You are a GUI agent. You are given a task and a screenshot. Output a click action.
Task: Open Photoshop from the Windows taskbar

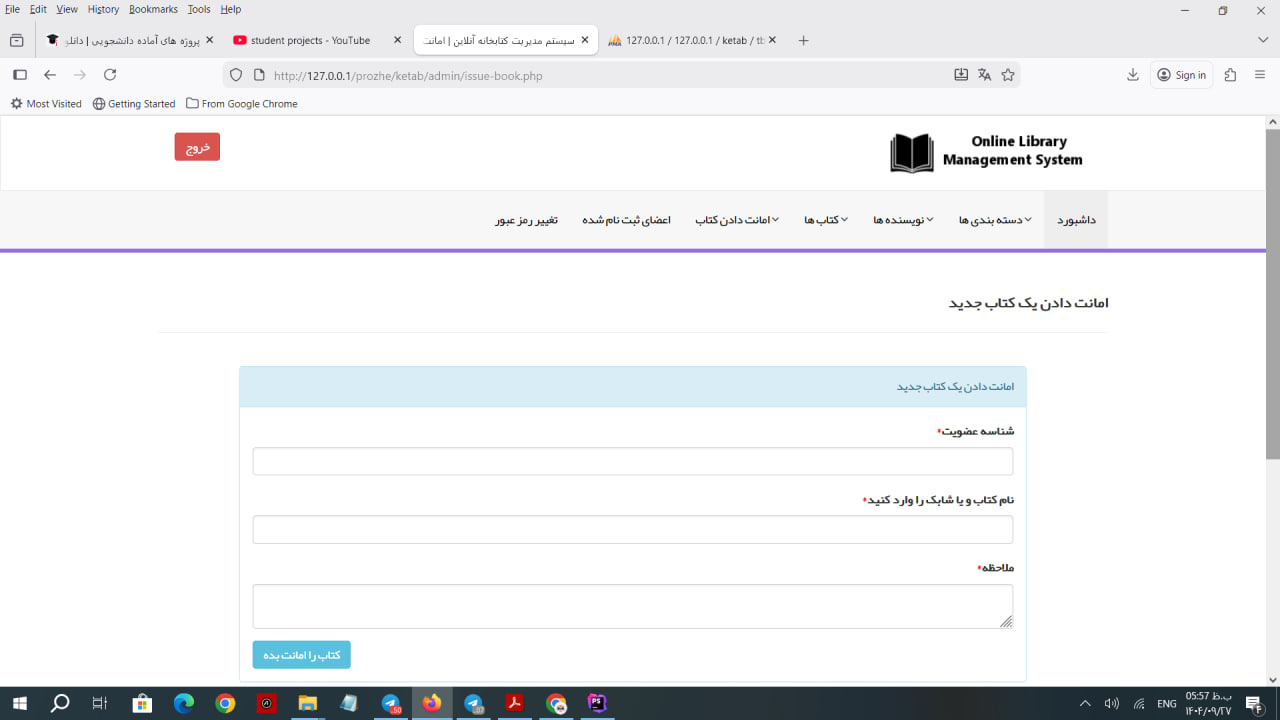(x=597, y=703)
